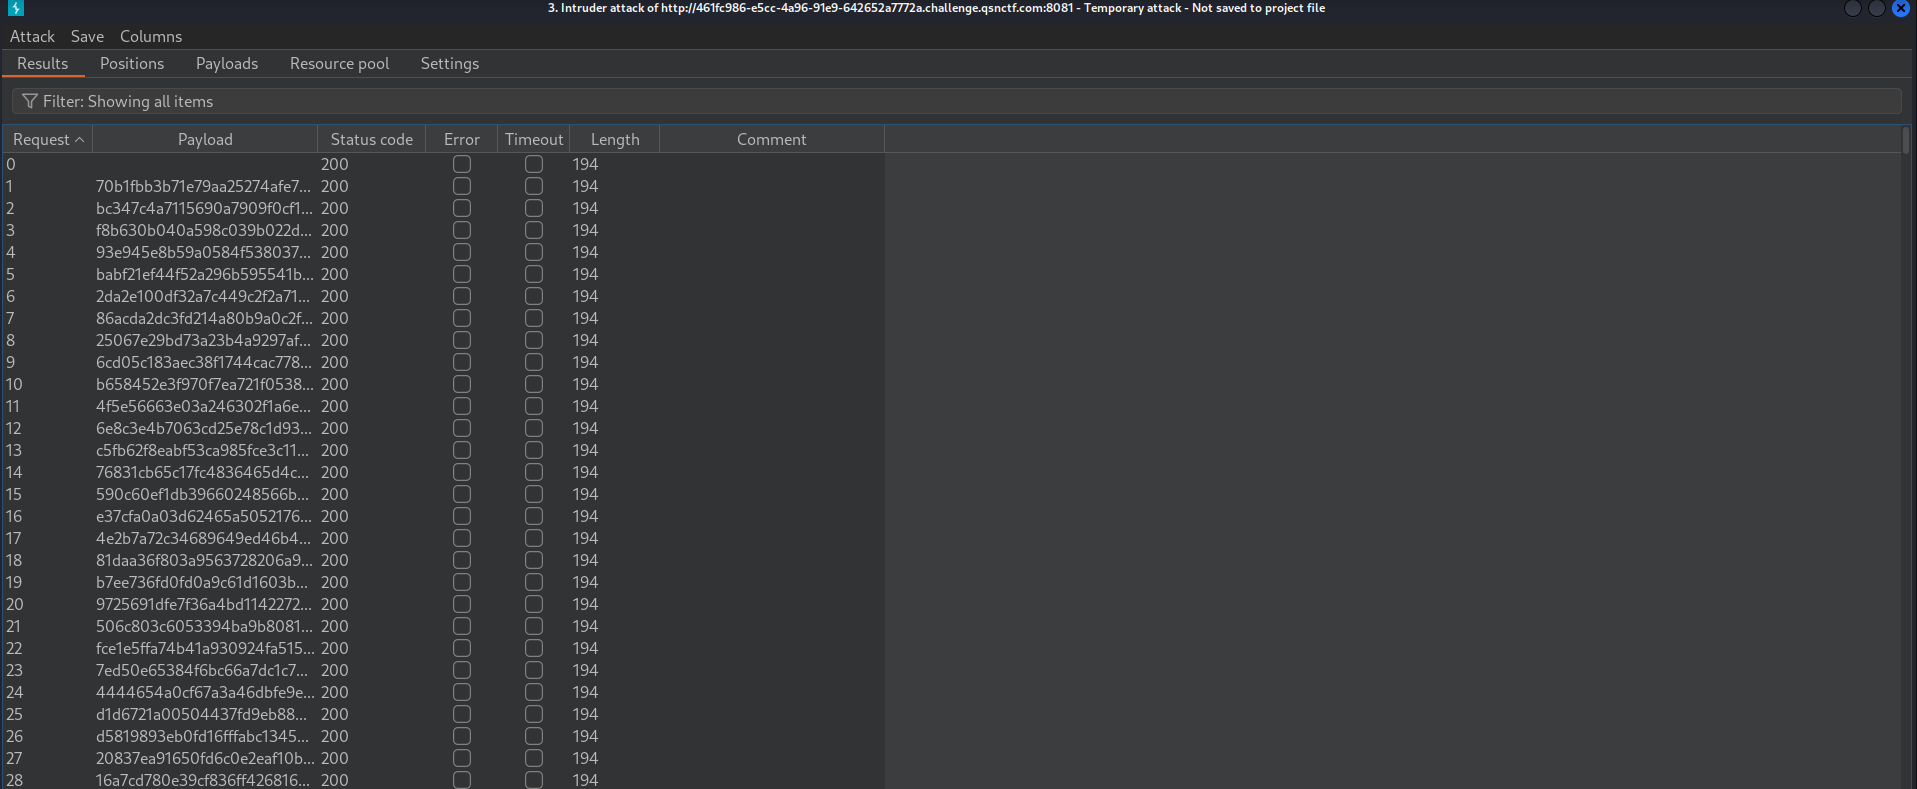Toggle Timeout checkbox in request 8 row

(534, 340)
